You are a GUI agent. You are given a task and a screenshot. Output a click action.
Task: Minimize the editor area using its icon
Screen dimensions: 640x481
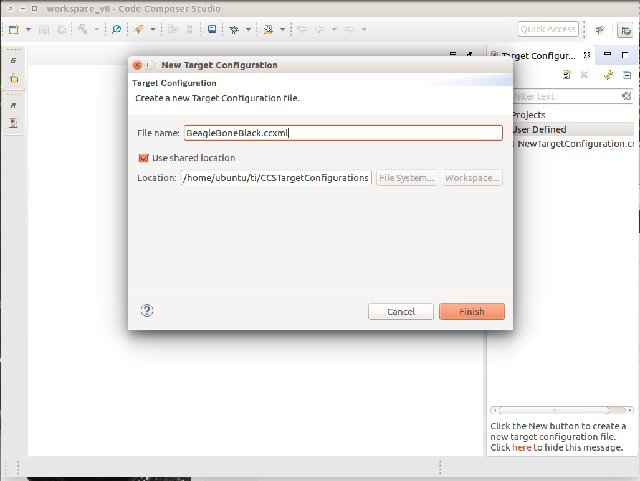pos(453,53)
